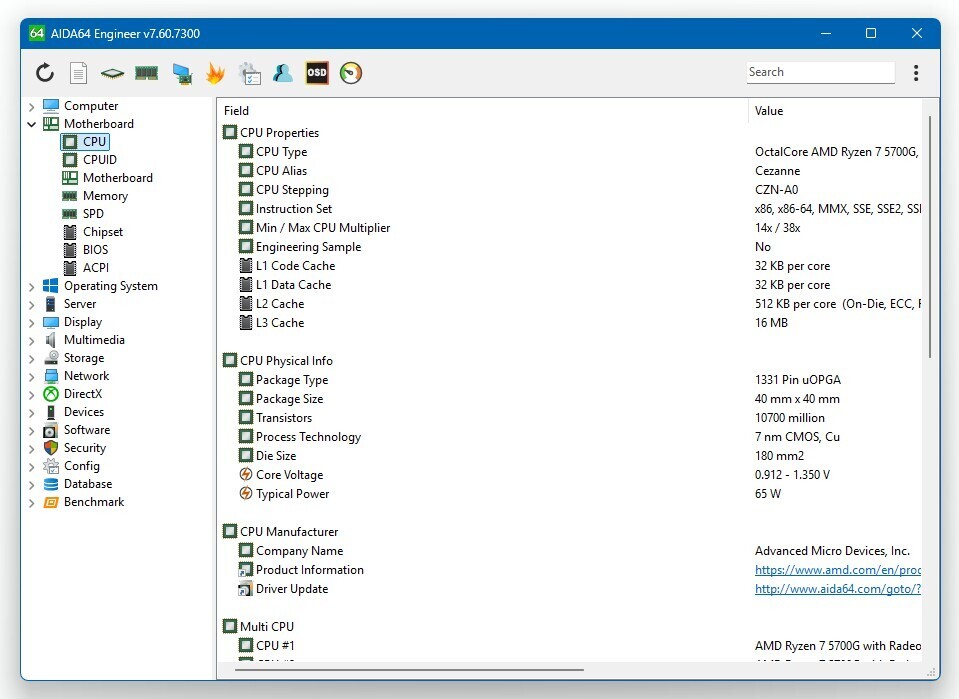
Task: Open the aida64.com driver update link
Action: click(x=837, y=589)
